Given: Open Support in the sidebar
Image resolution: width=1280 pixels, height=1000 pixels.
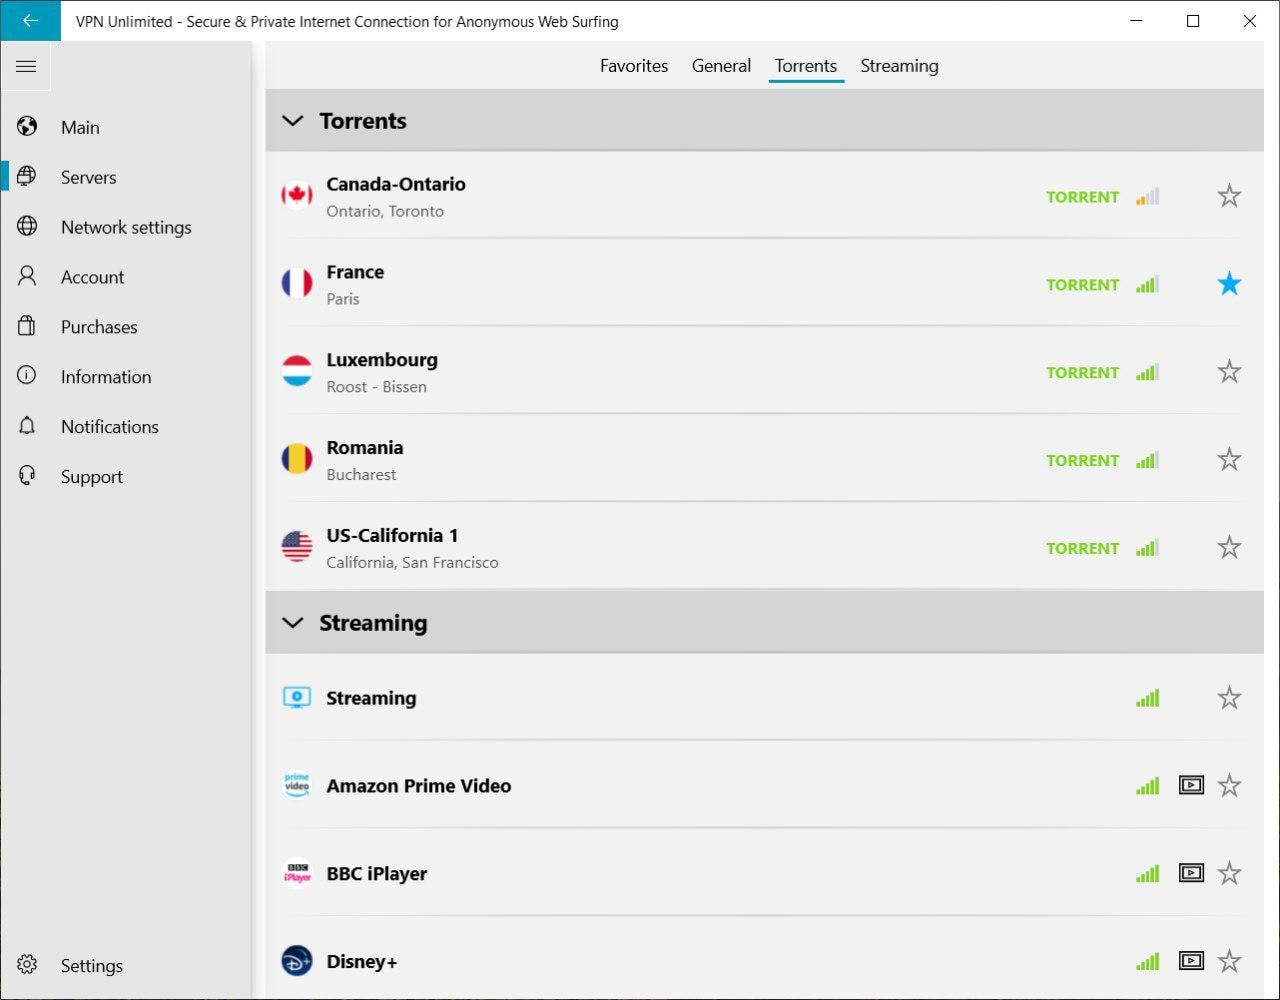Looking at the screenshot, I should [x=126, y=477].
